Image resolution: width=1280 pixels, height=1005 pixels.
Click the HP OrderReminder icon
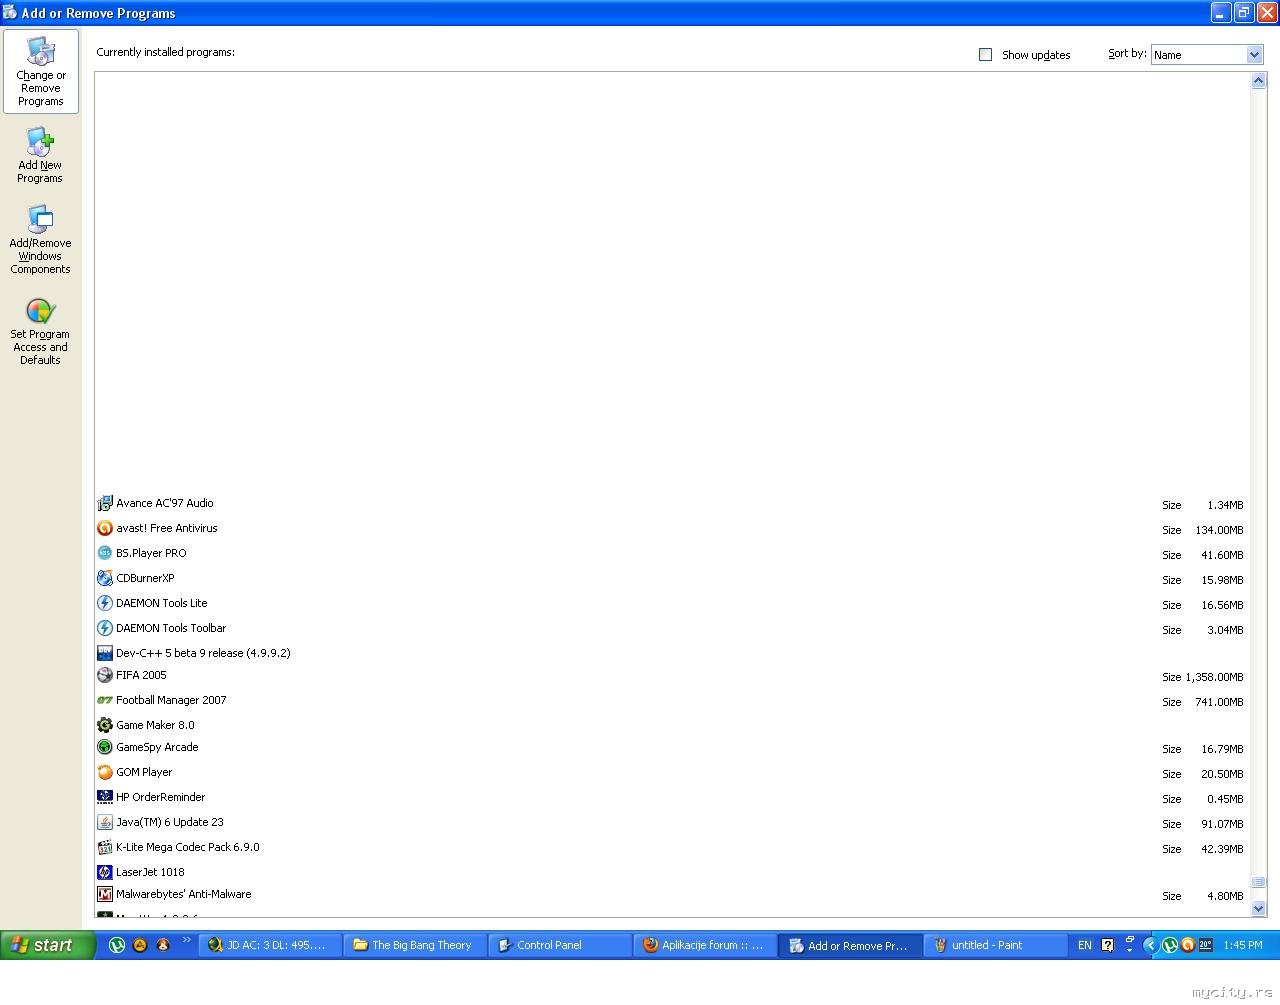click(105, 797)
